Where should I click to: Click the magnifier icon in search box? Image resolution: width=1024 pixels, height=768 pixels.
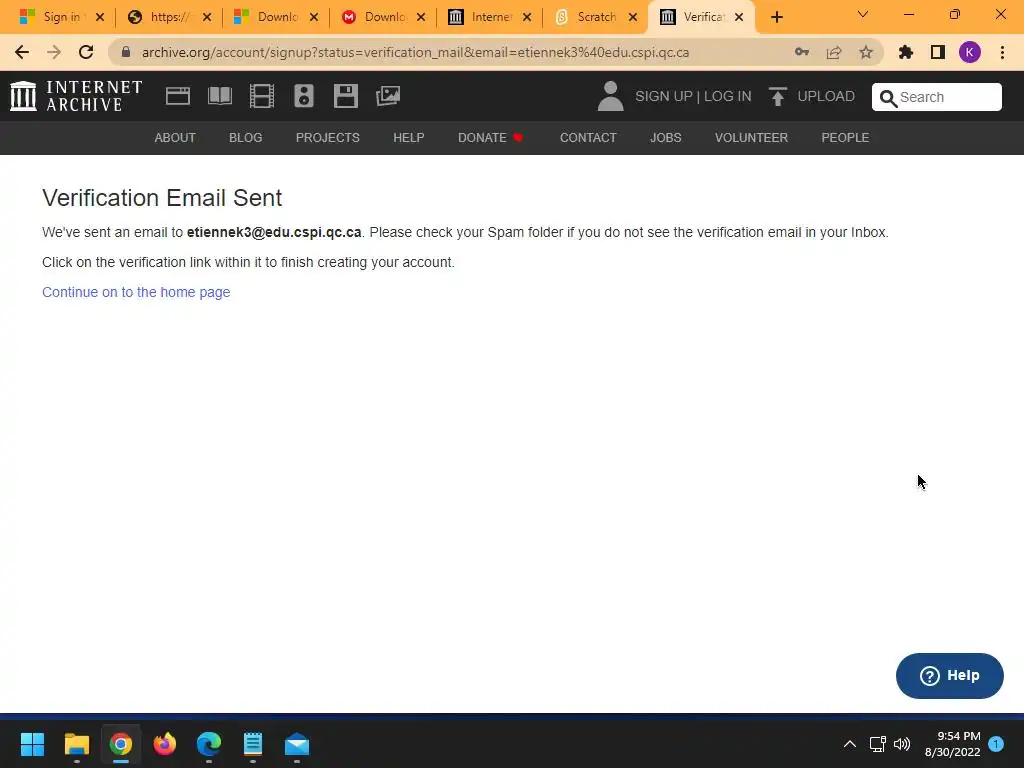(888, 98)
